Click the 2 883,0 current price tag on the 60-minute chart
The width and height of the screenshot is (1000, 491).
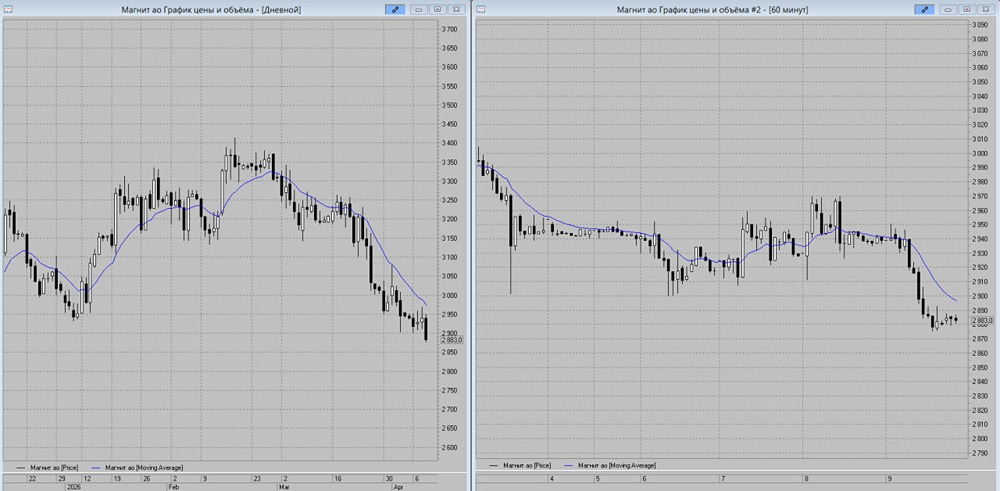pyautogui.click(x=982, y=320)
